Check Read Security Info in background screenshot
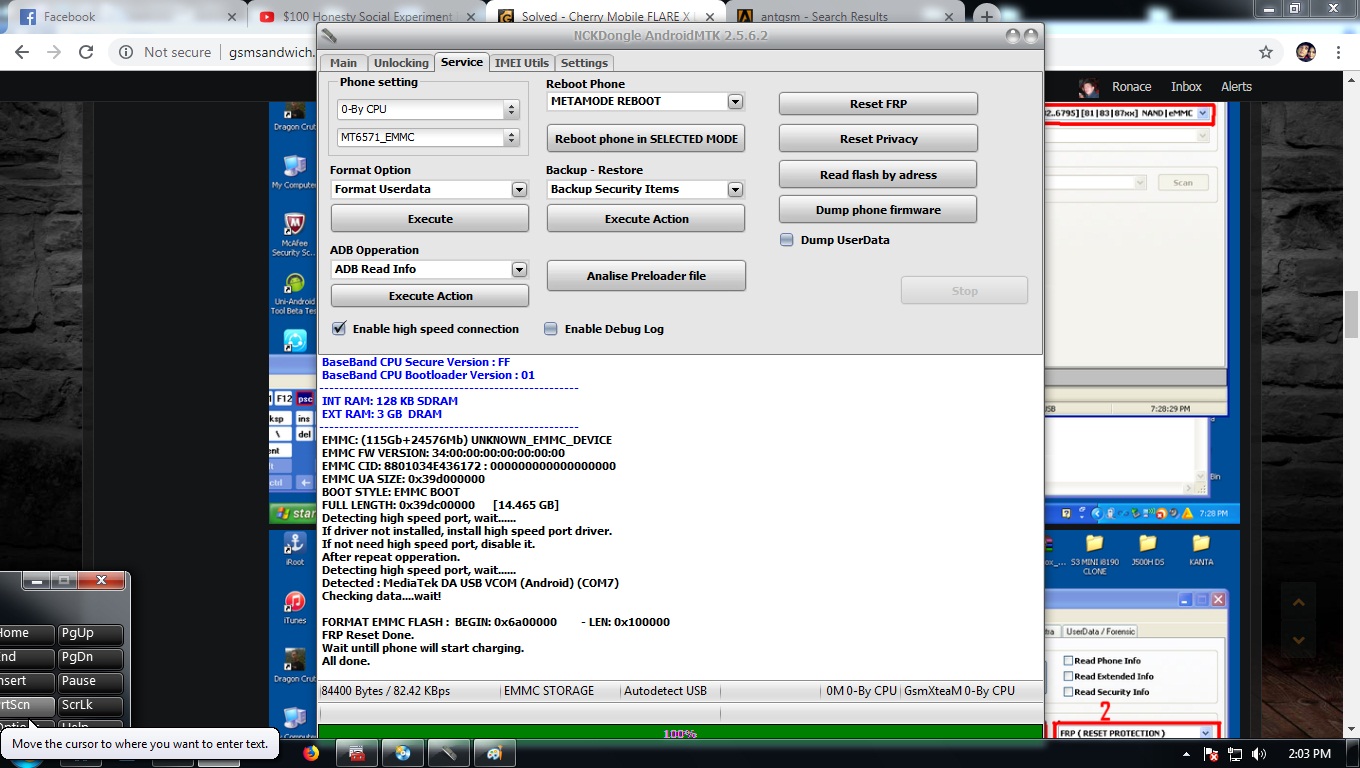 click(x=1068, y=692)
